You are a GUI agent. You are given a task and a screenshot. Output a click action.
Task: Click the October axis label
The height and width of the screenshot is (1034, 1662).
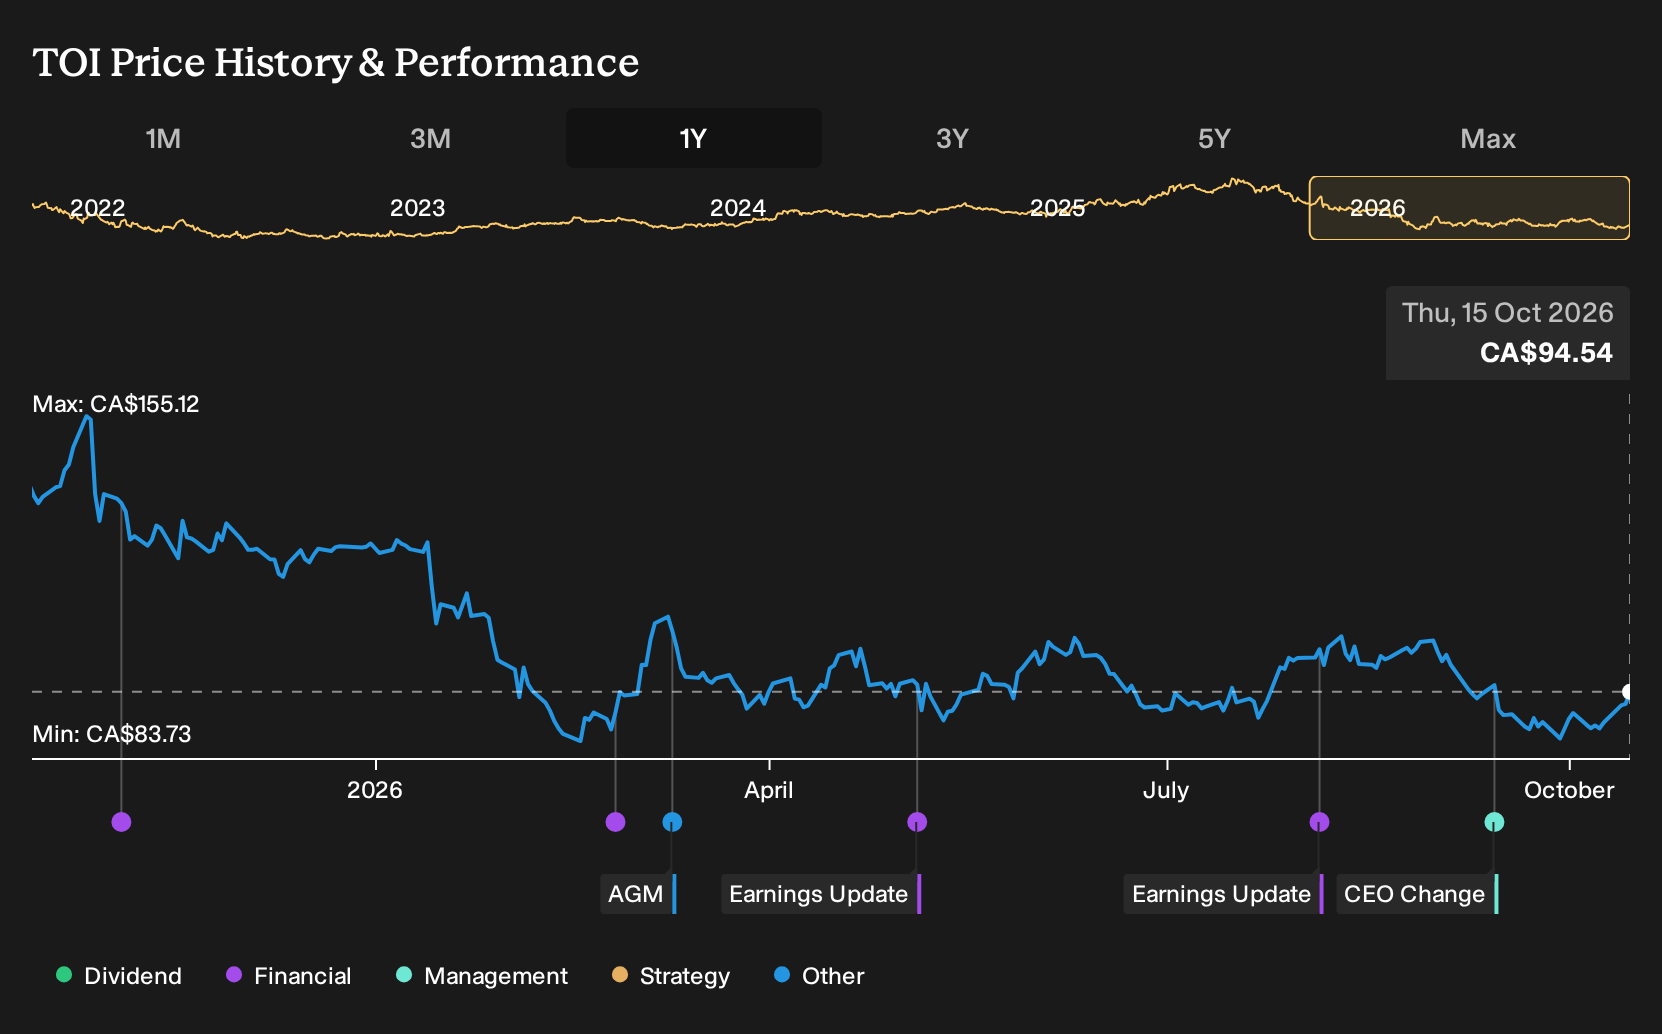point(1569,790)
